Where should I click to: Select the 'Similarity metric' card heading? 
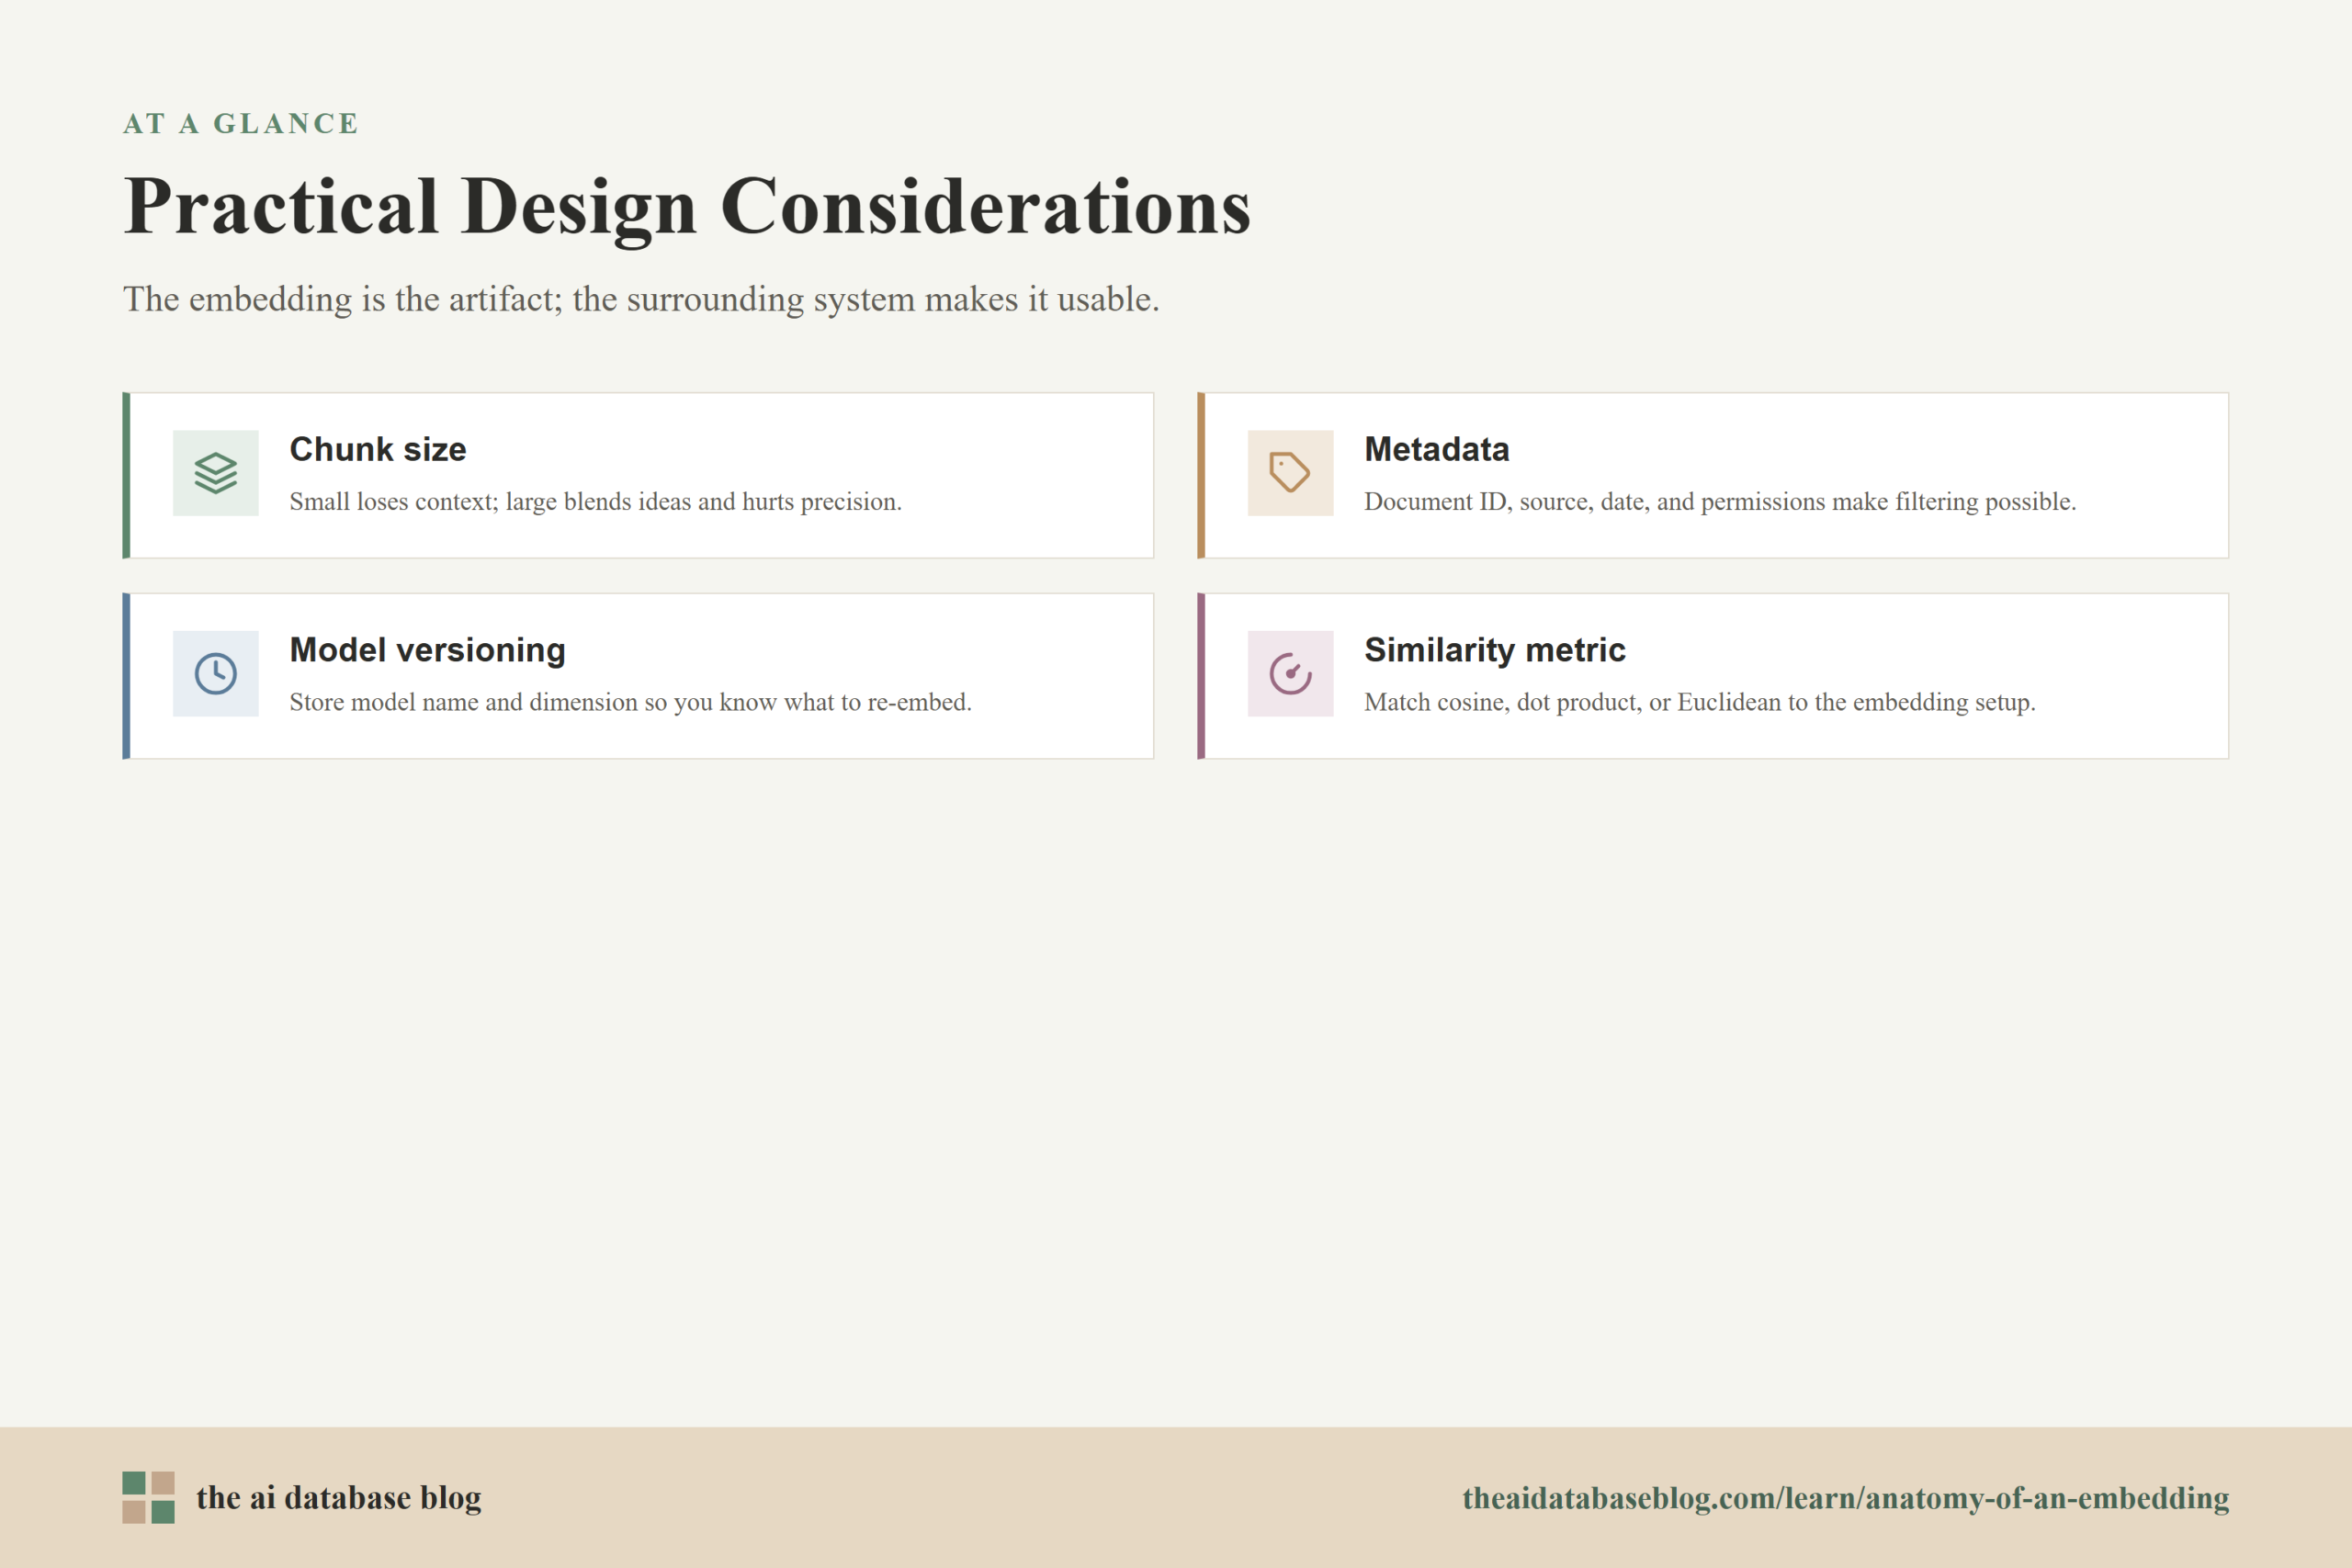(1494, 650)
